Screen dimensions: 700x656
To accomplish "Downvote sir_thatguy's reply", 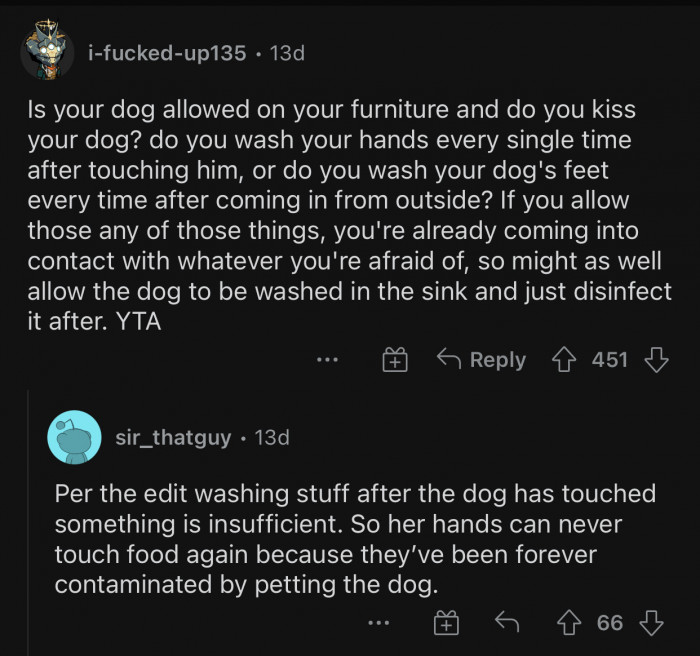I will [652, 623].
